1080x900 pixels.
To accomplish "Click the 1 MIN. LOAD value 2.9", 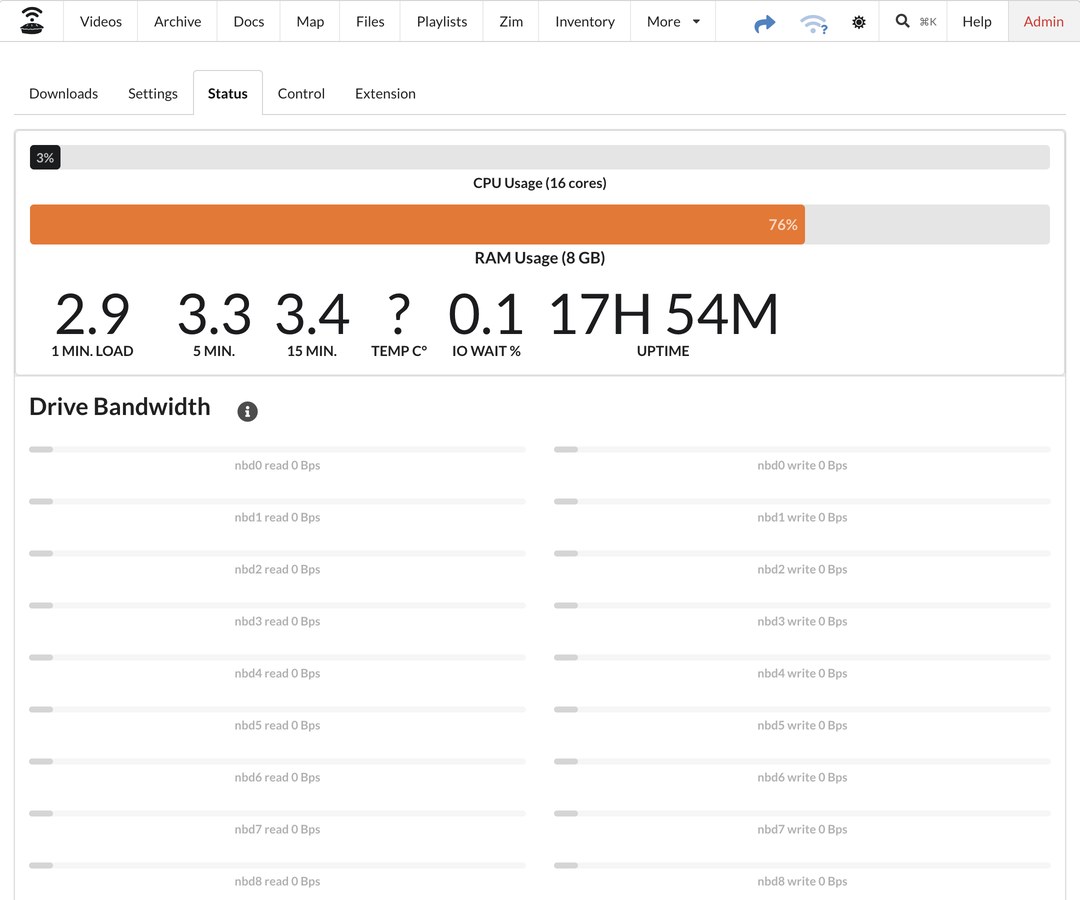I will click(92, 314).
